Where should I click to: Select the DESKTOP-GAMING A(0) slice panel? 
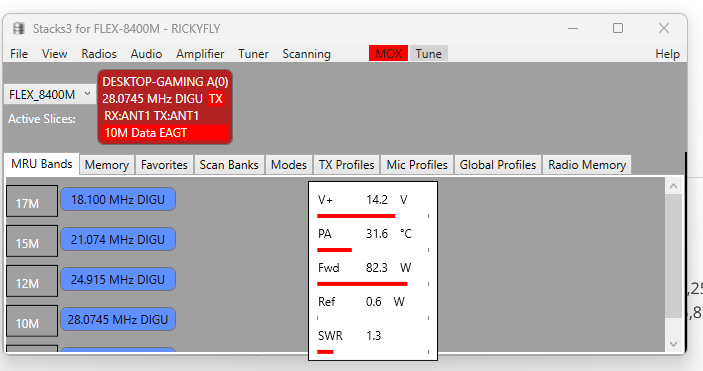(x=165, y=107)
